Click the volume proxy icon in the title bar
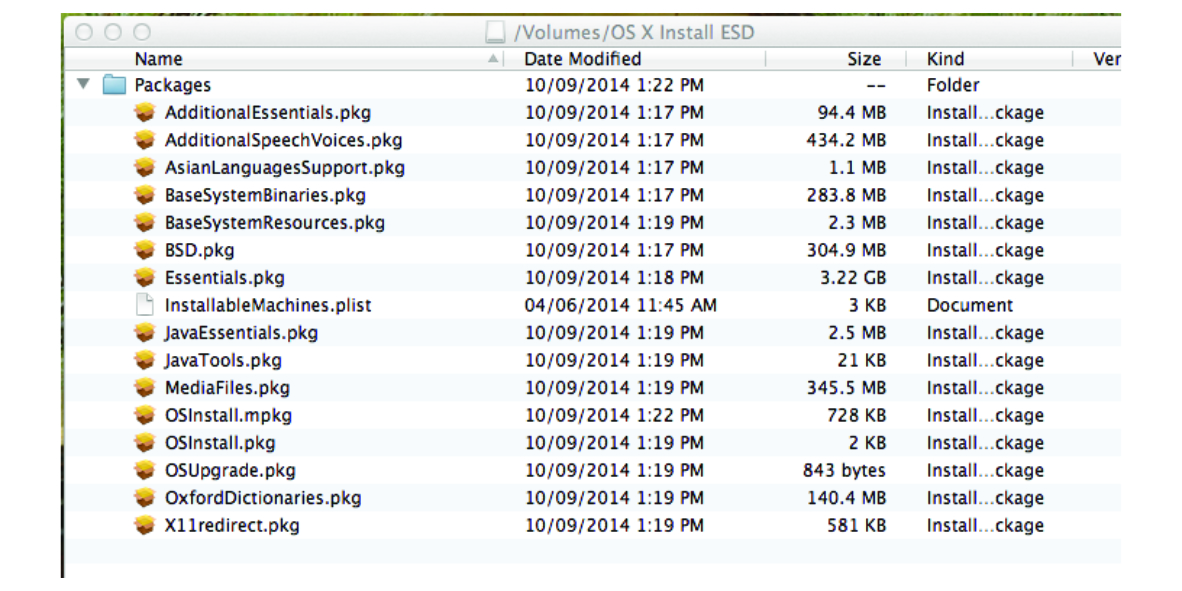 493,33
